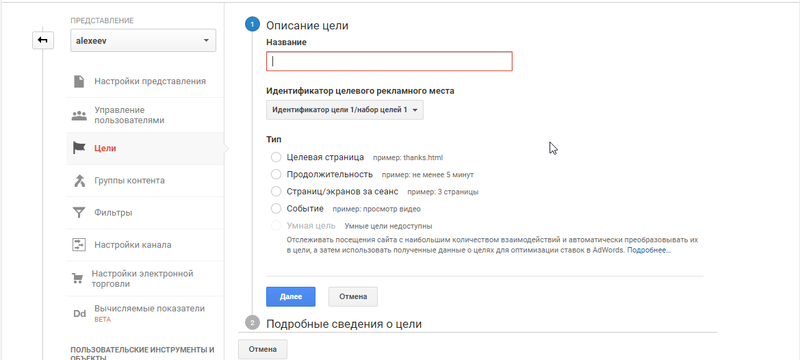
Task: Click the bottom Отмена button
Action: click(x=263, y=349)
